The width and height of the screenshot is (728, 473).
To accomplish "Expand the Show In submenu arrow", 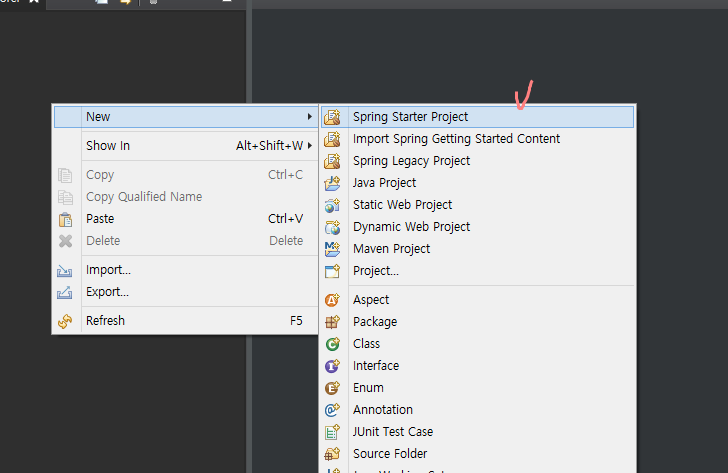I will tap(310, 146).
